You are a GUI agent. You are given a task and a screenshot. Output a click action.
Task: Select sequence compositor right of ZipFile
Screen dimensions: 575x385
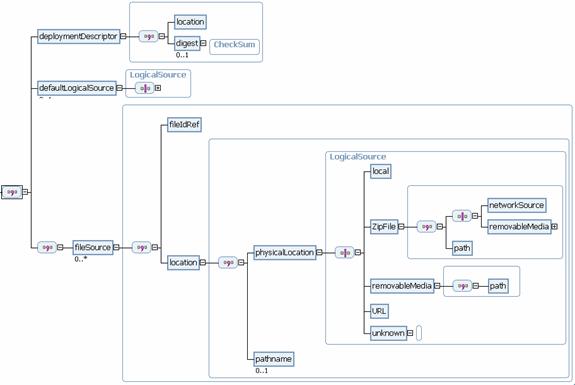tap(427, 227)
